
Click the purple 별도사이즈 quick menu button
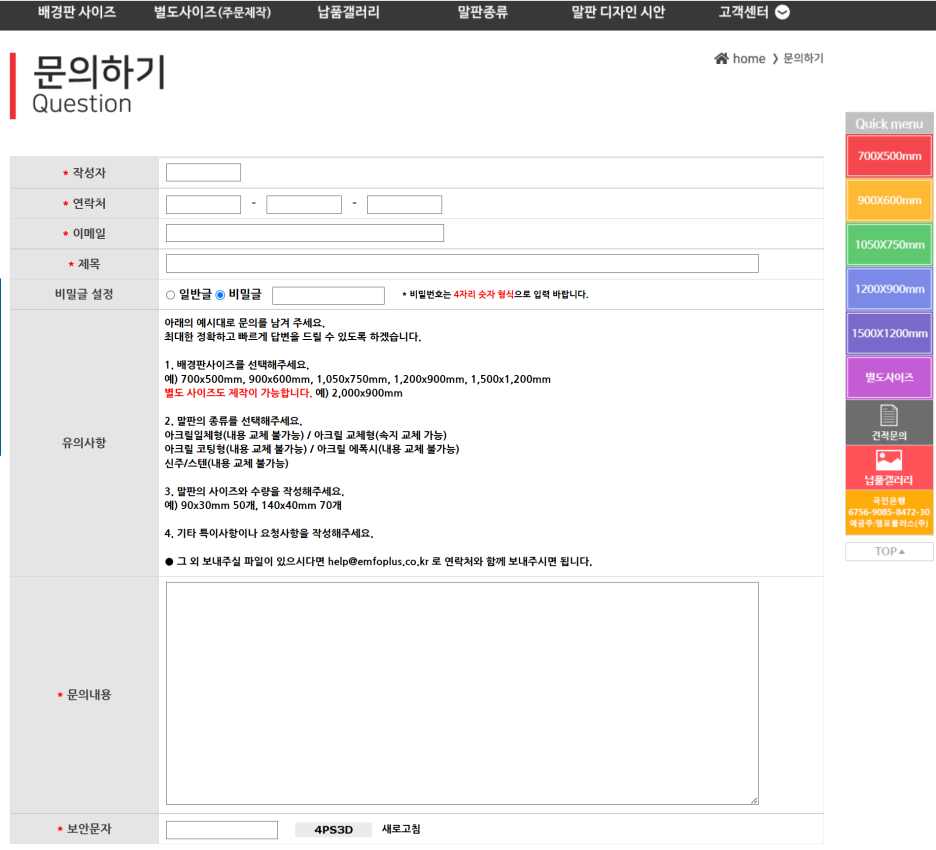click(x=889, y=377)
